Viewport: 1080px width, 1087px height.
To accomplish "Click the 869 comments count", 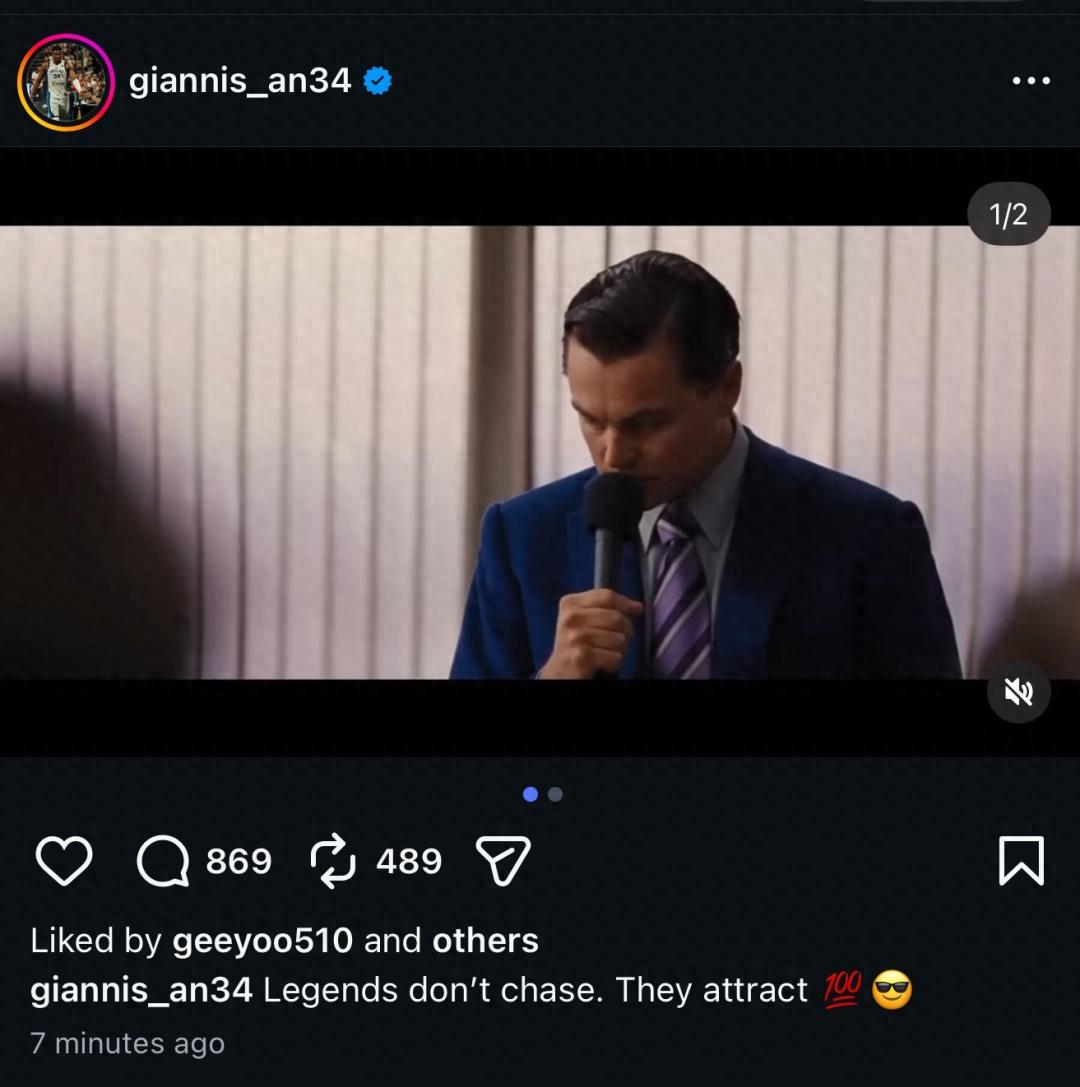I will [x=238, y=861].
